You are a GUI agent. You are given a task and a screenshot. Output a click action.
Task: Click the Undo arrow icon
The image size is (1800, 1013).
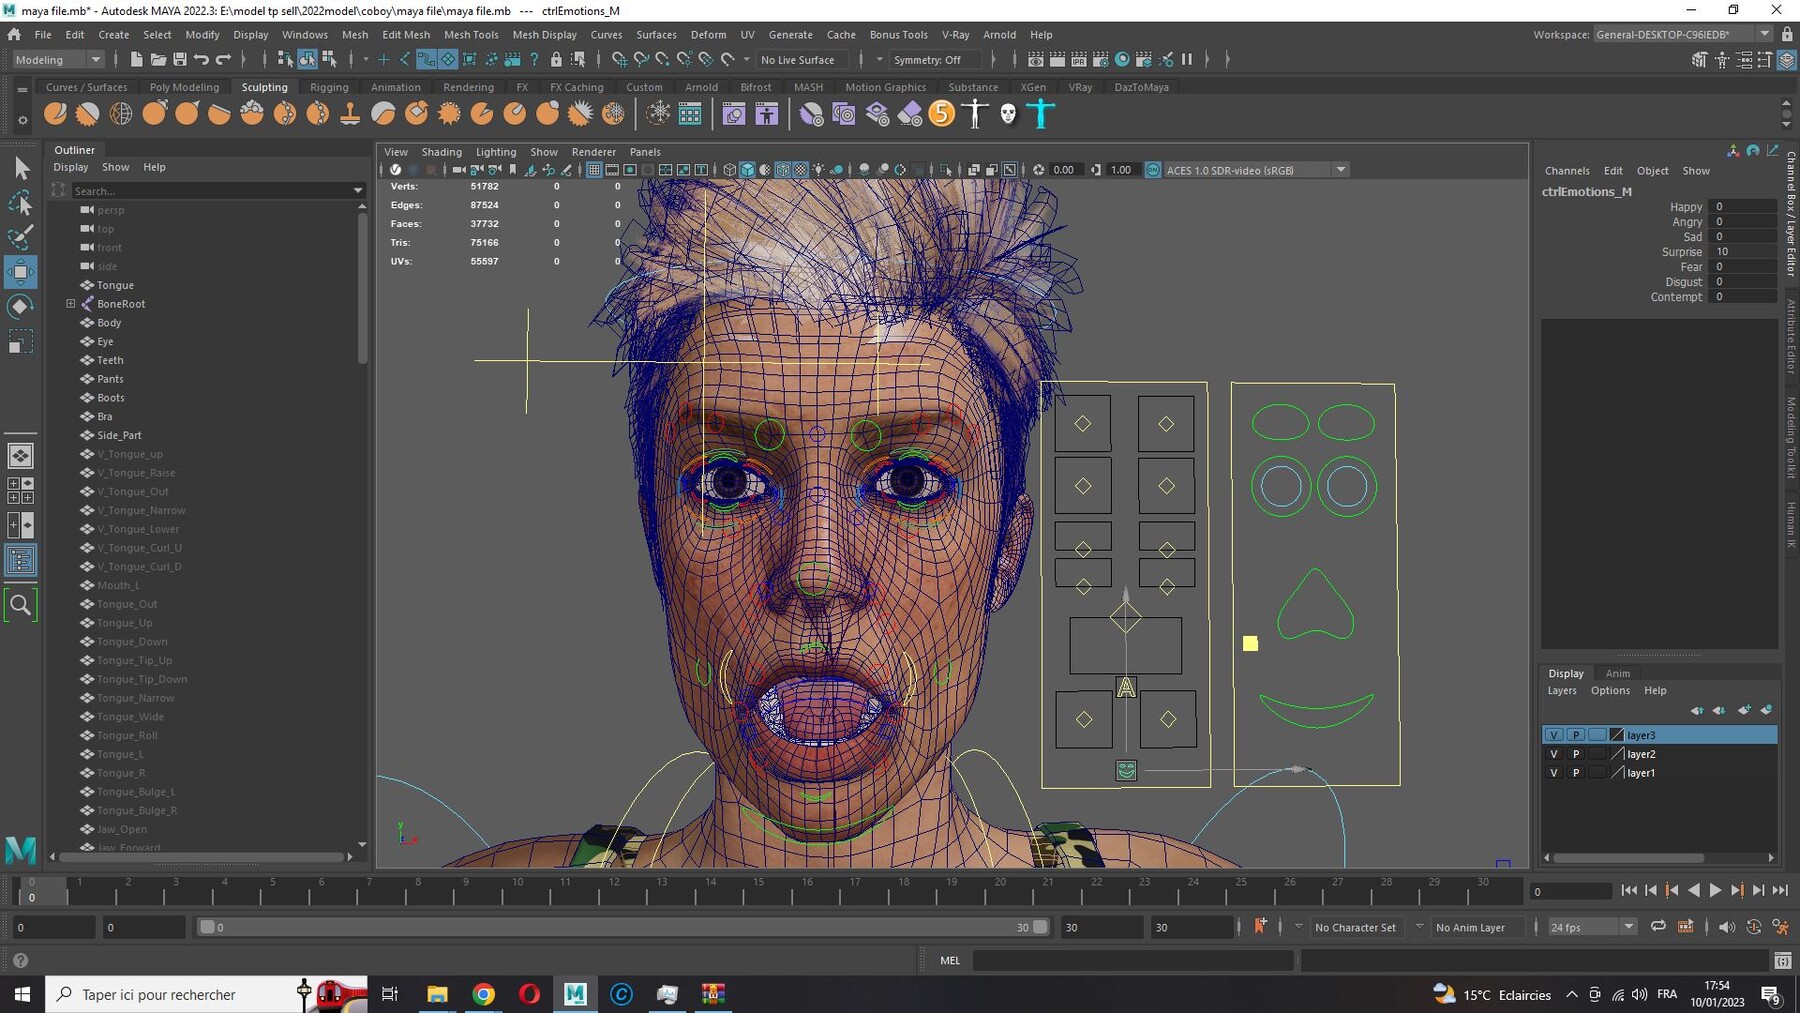[x=202, y=60]
